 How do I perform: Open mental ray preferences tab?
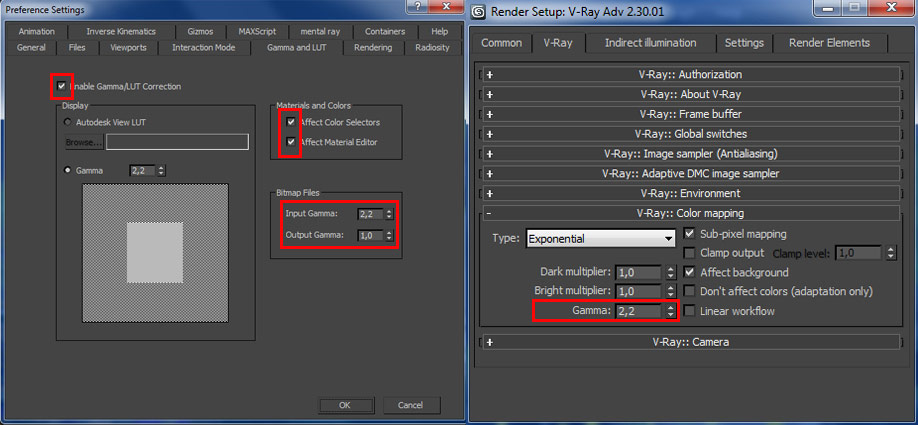coord(320,32)
